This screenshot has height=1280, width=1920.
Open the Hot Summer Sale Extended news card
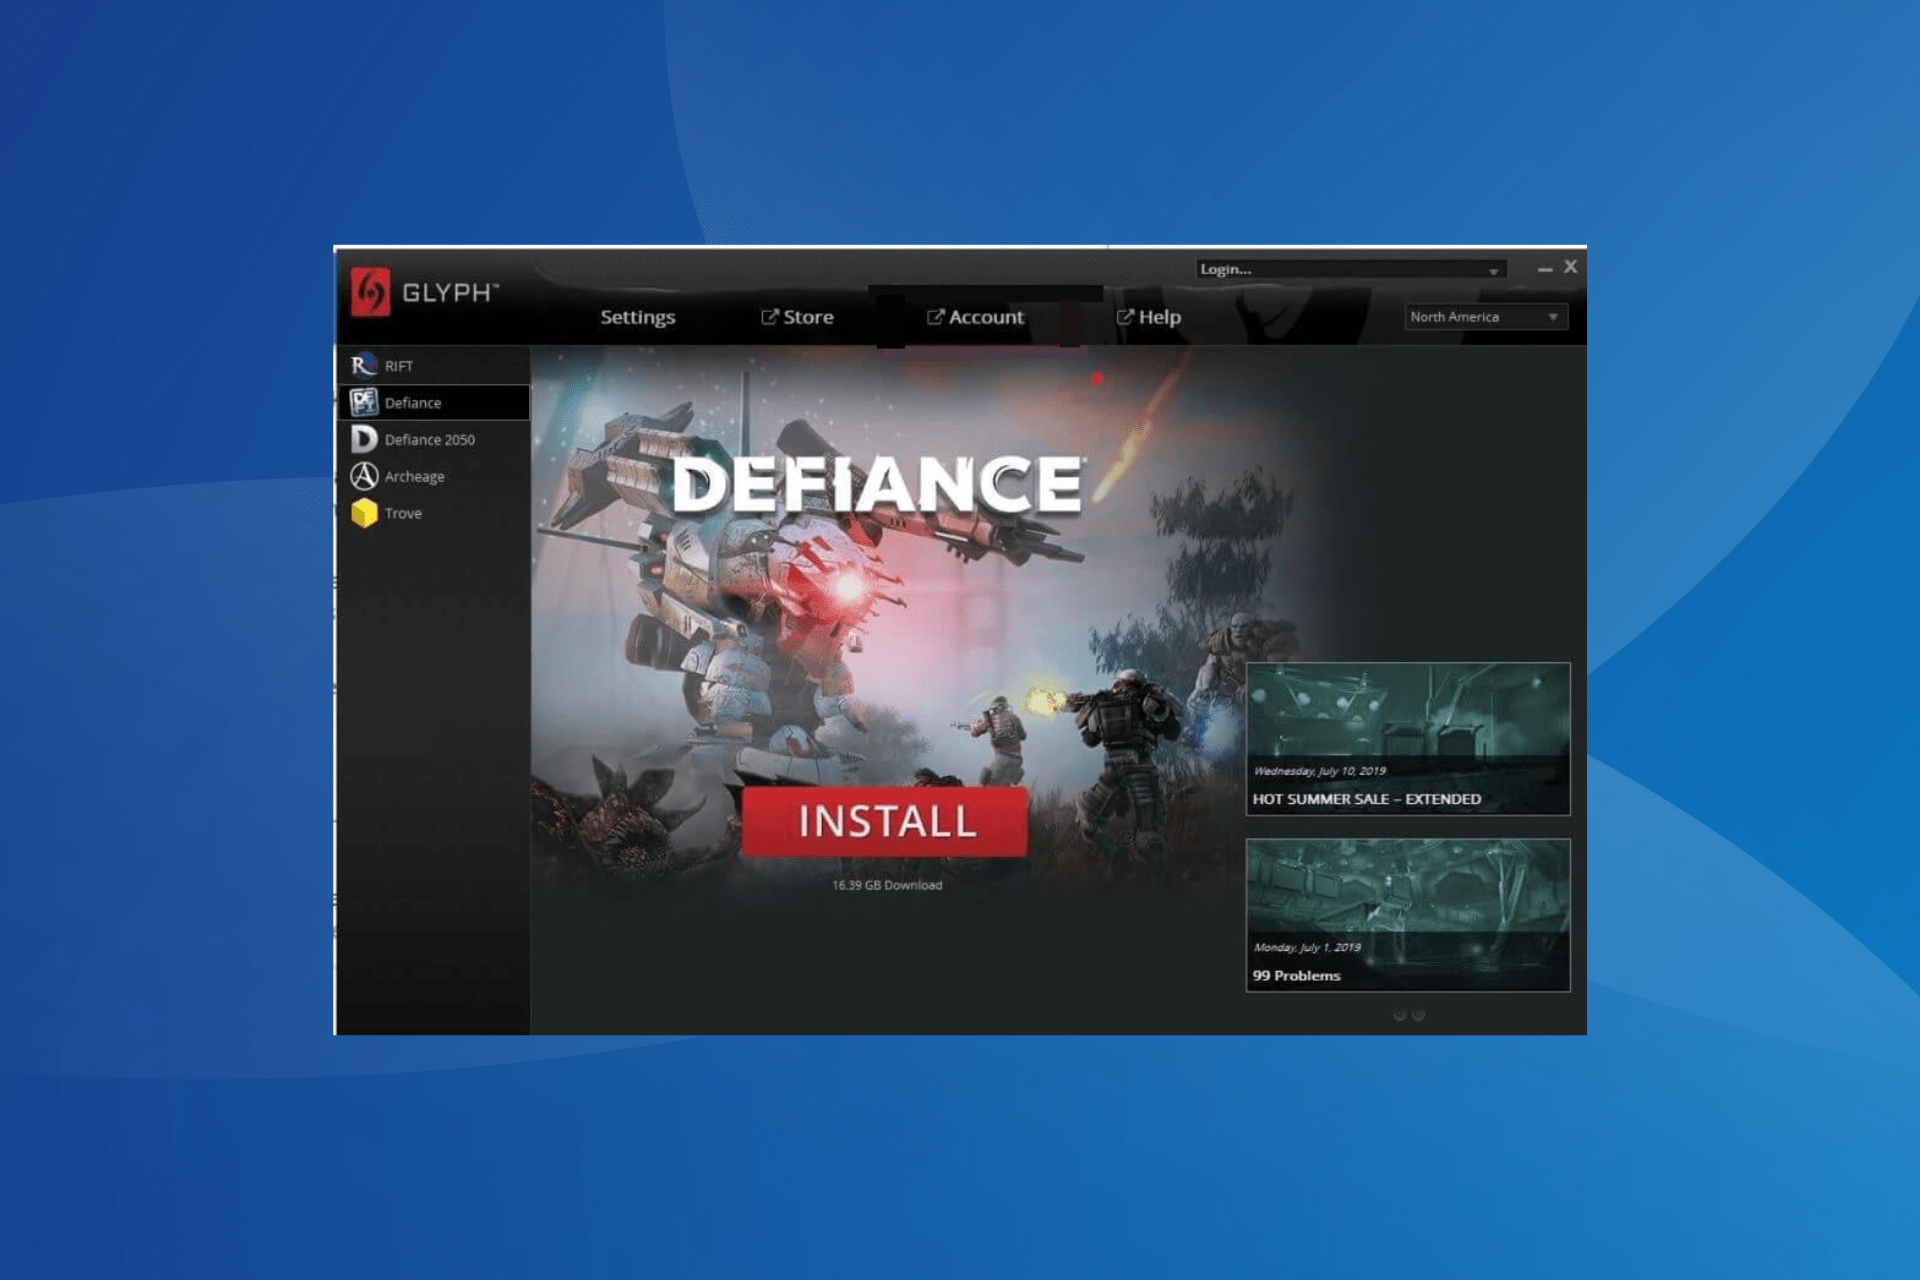pos(1408,739)
